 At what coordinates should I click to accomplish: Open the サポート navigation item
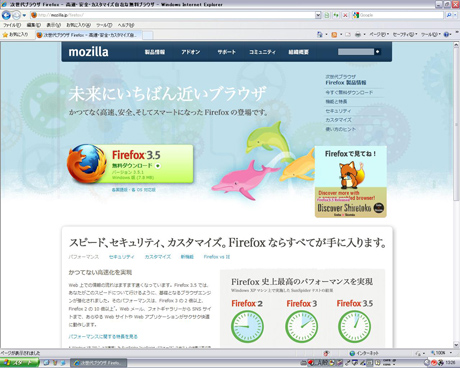point(227,52)
